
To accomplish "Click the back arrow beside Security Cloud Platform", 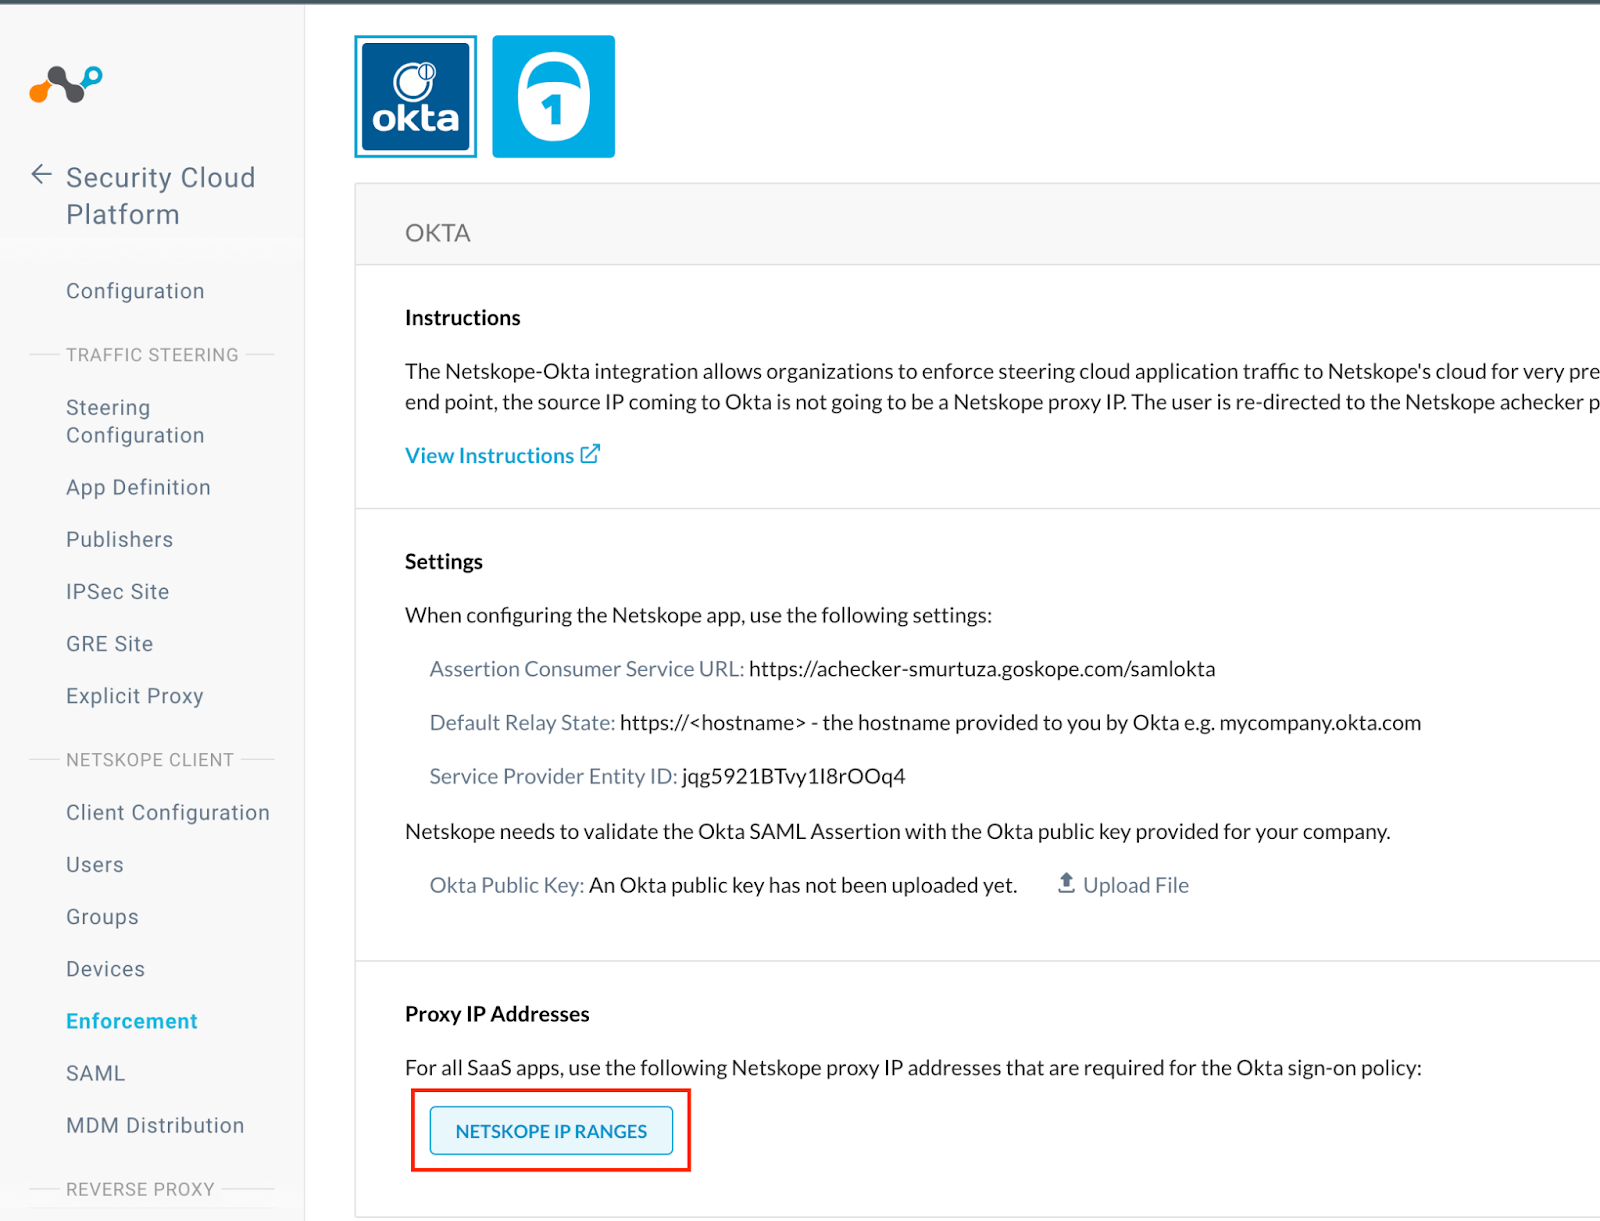I will 41,175.
